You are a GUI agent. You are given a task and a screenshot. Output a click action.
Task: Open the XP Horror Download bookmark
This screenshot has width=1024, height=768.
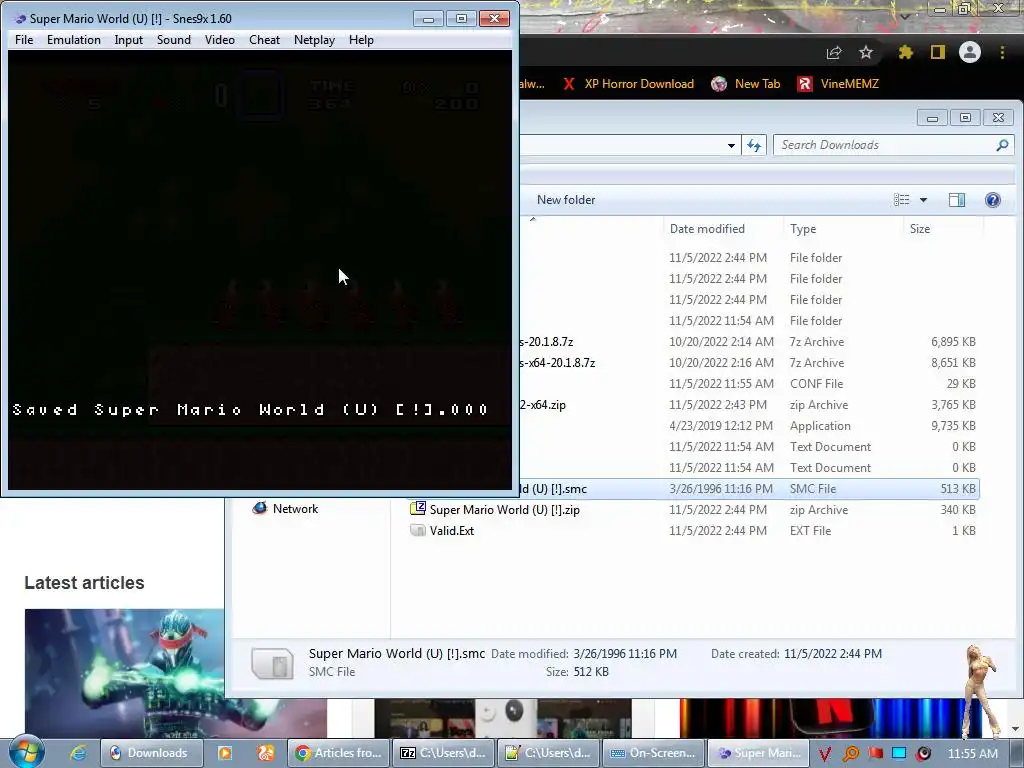click(x=628, y=84)
